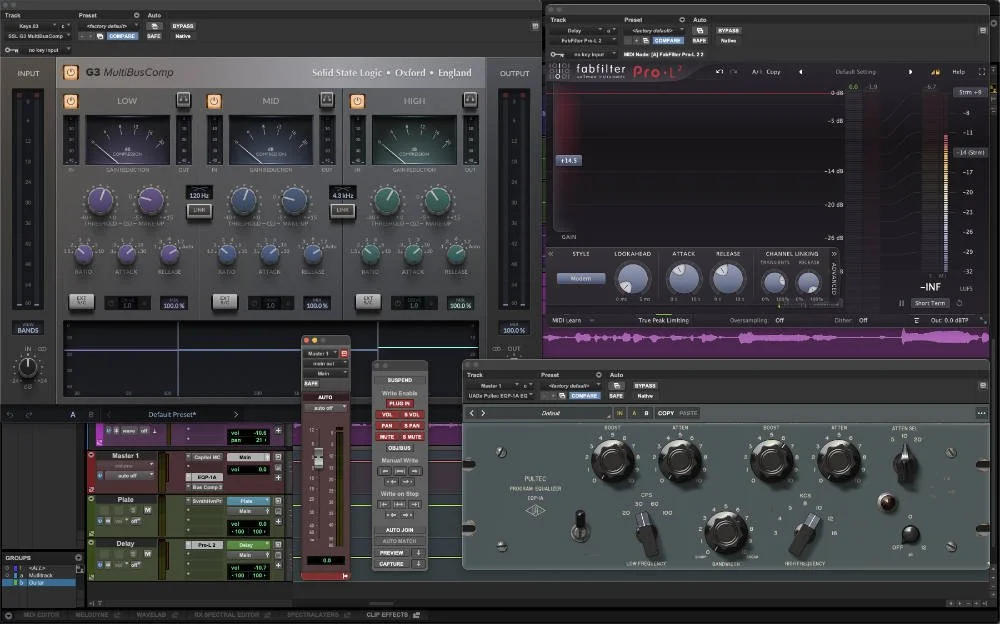
Task: Toggle BYPASS on the Pro-L 2 plugin header
Action: coord(728,31)
